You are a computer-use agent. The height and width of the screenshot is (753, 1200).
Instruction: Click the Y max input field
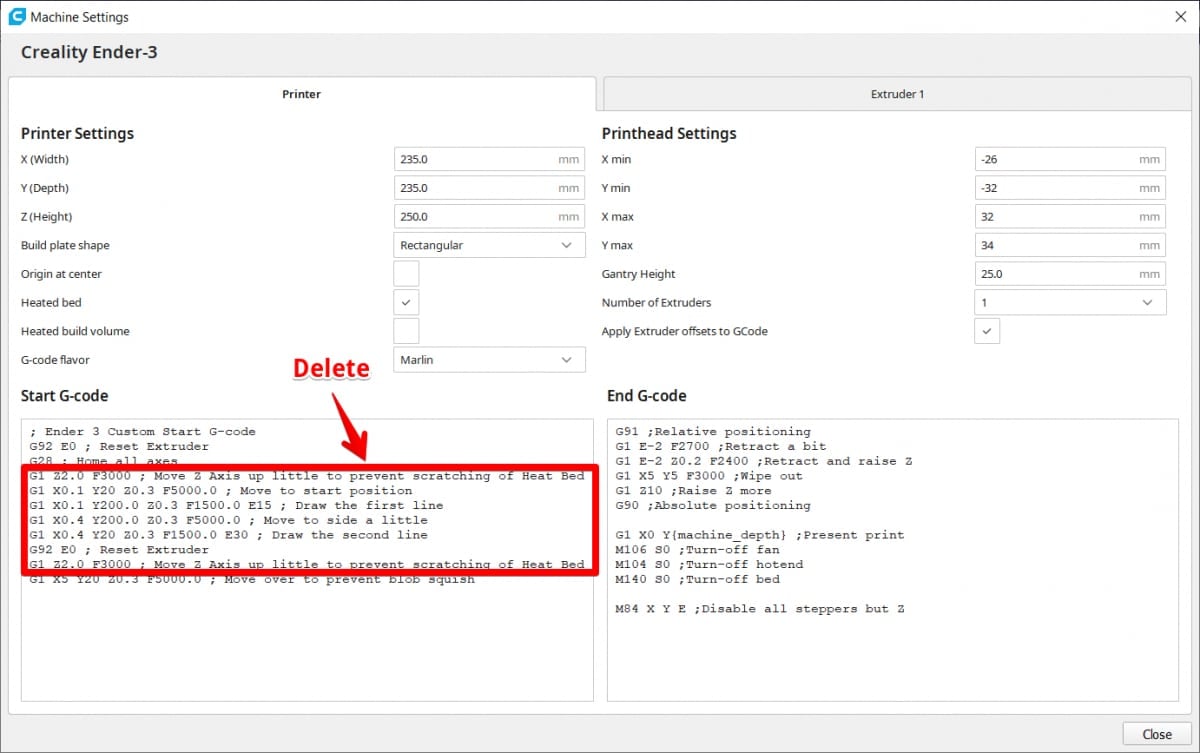(x=1070, y=245)
